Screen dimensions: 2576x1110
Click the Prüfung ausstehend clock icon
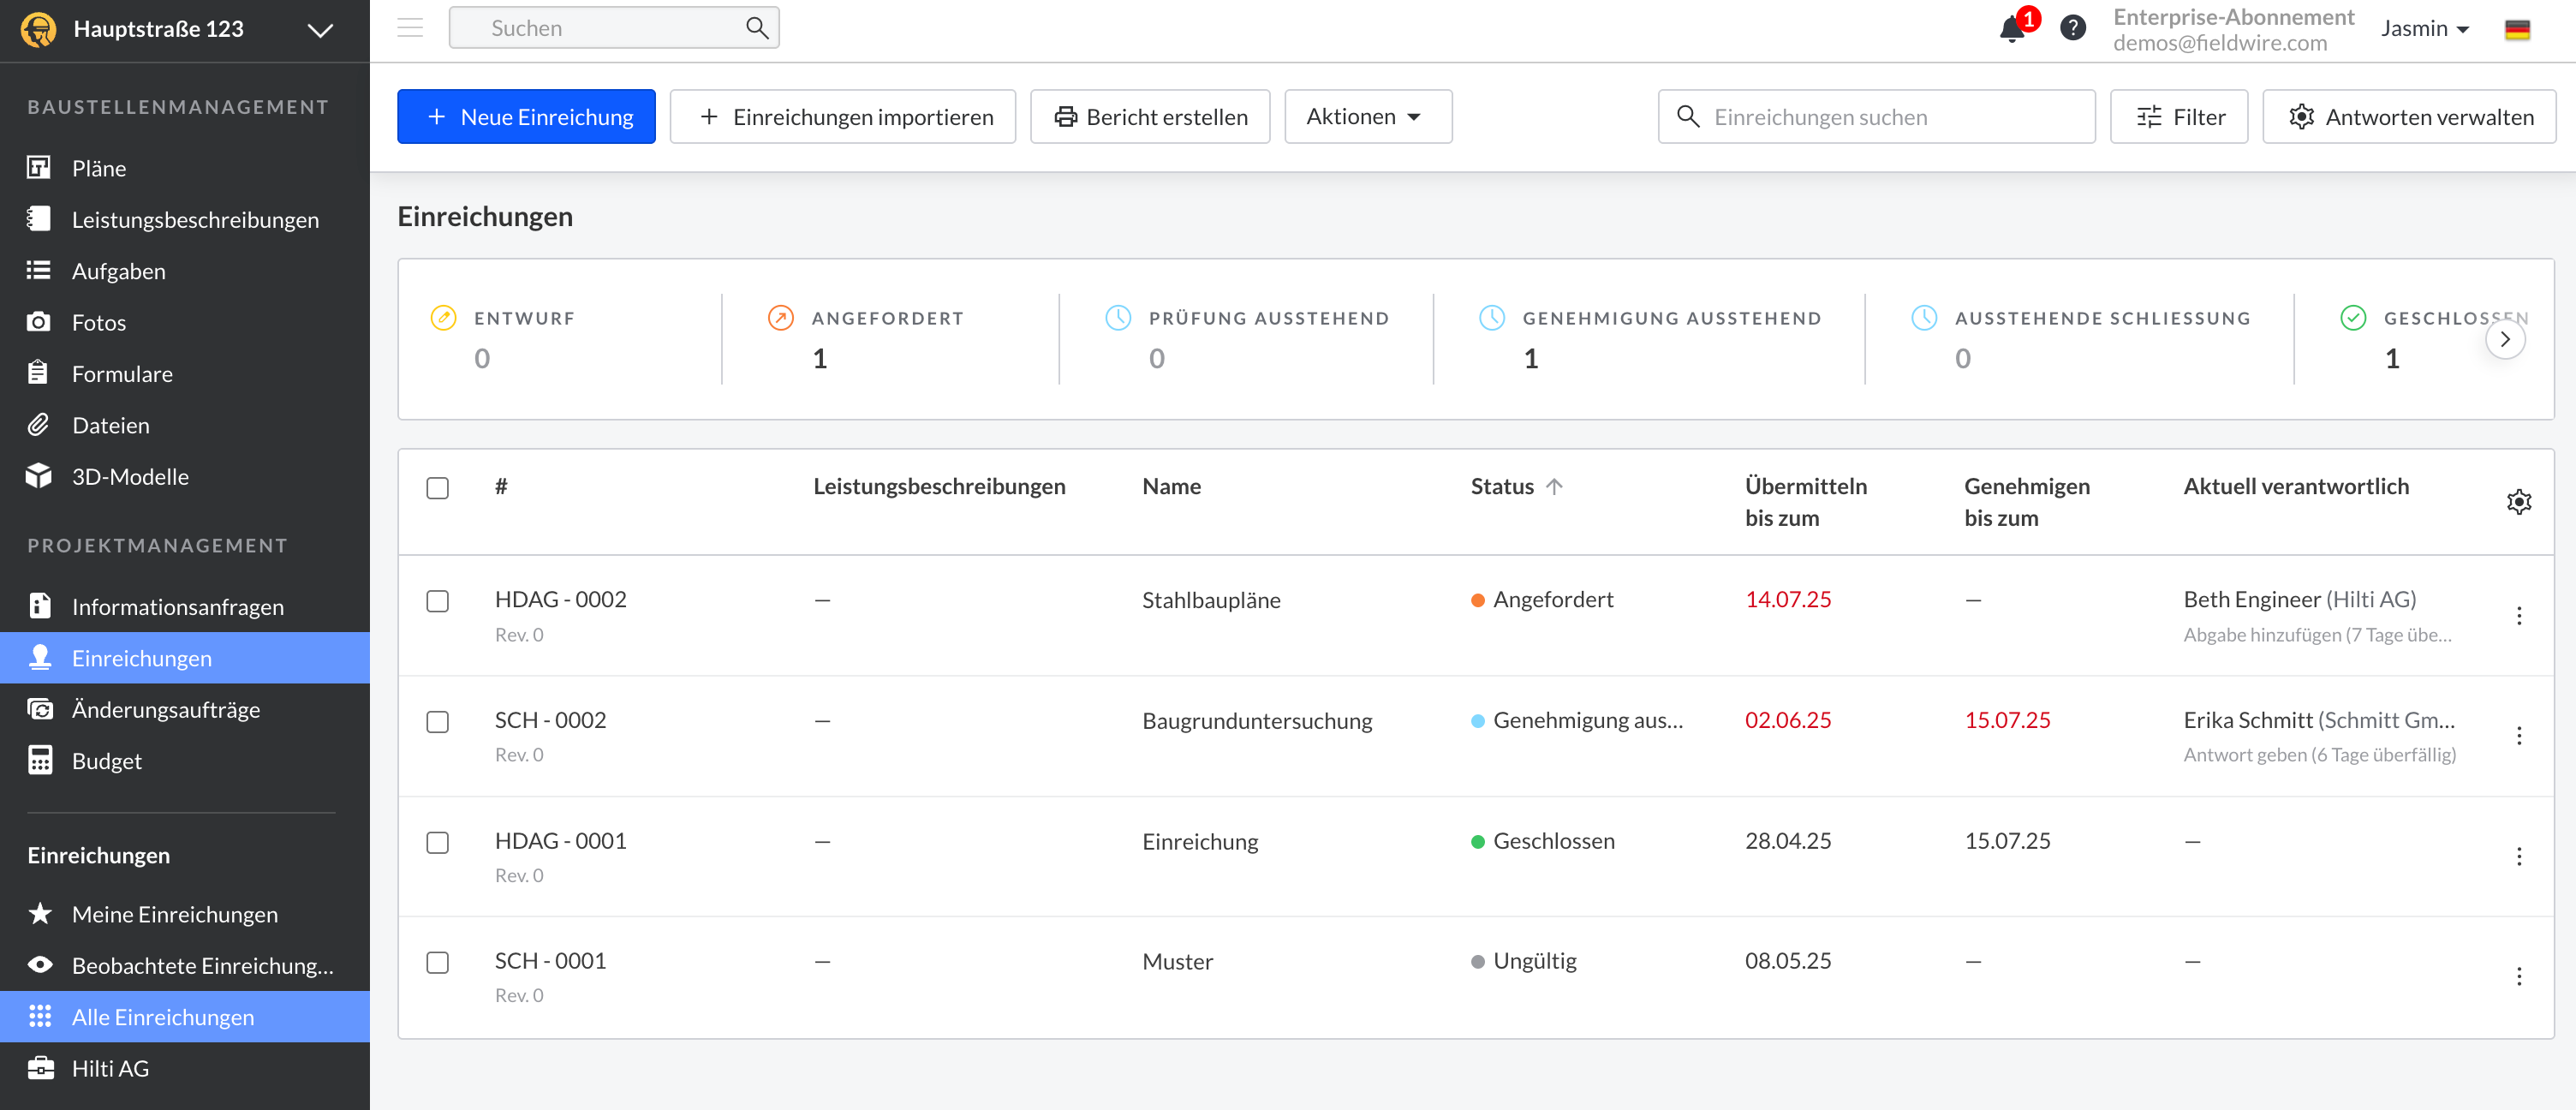pos(1117,318)
